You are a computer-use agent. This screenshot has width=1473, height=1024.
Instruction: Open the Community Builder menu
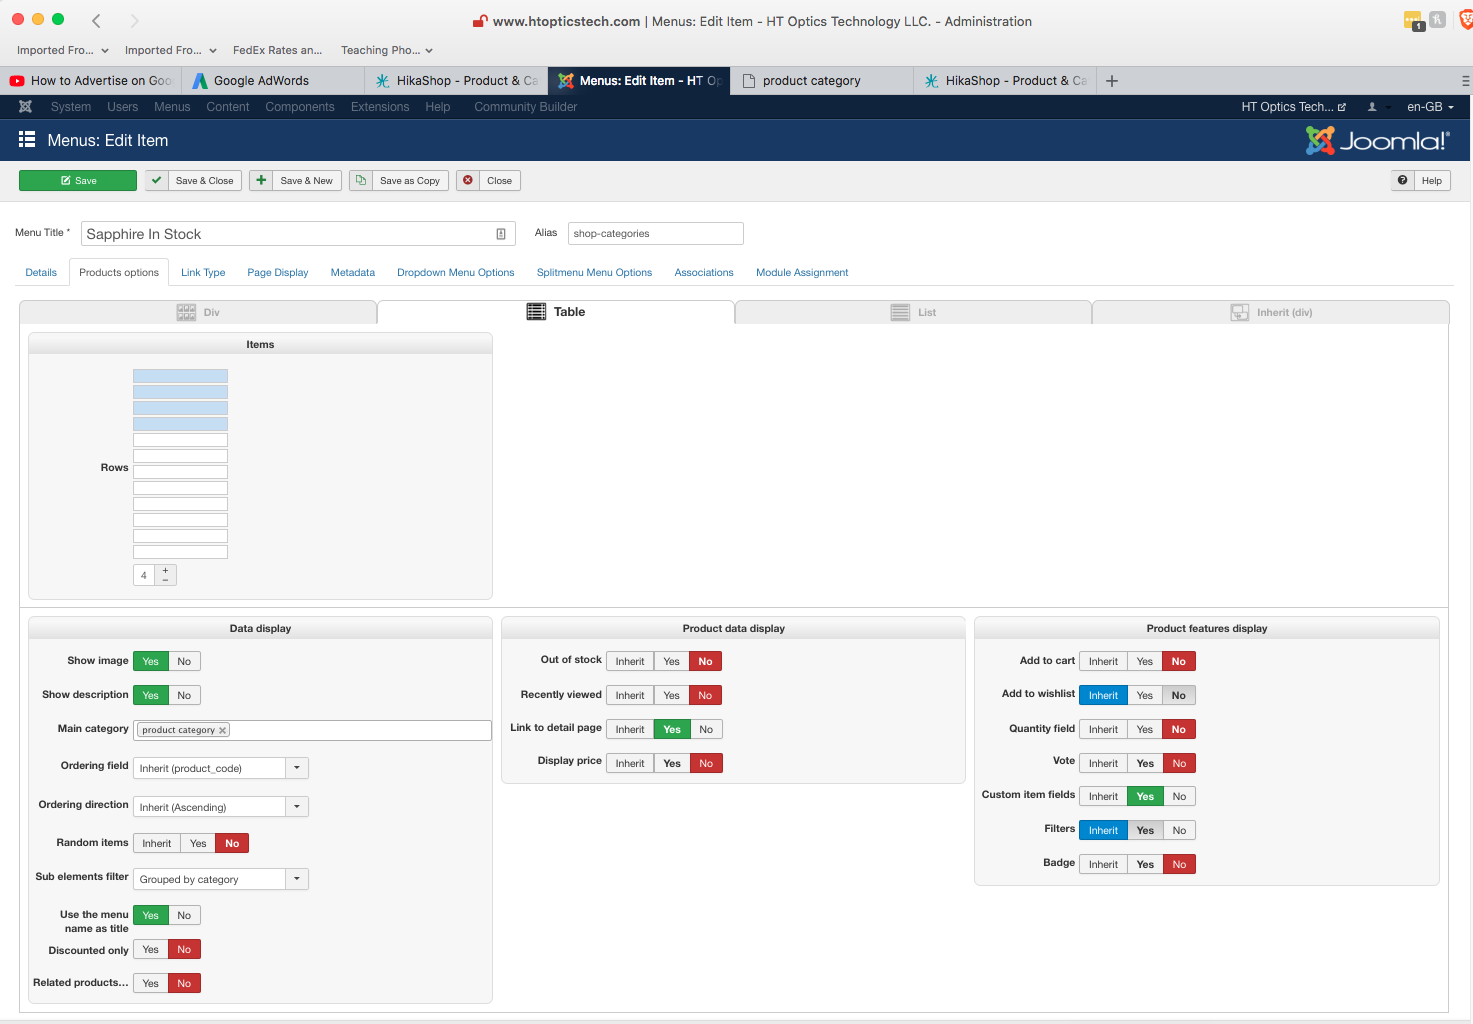tap(526, 107)
